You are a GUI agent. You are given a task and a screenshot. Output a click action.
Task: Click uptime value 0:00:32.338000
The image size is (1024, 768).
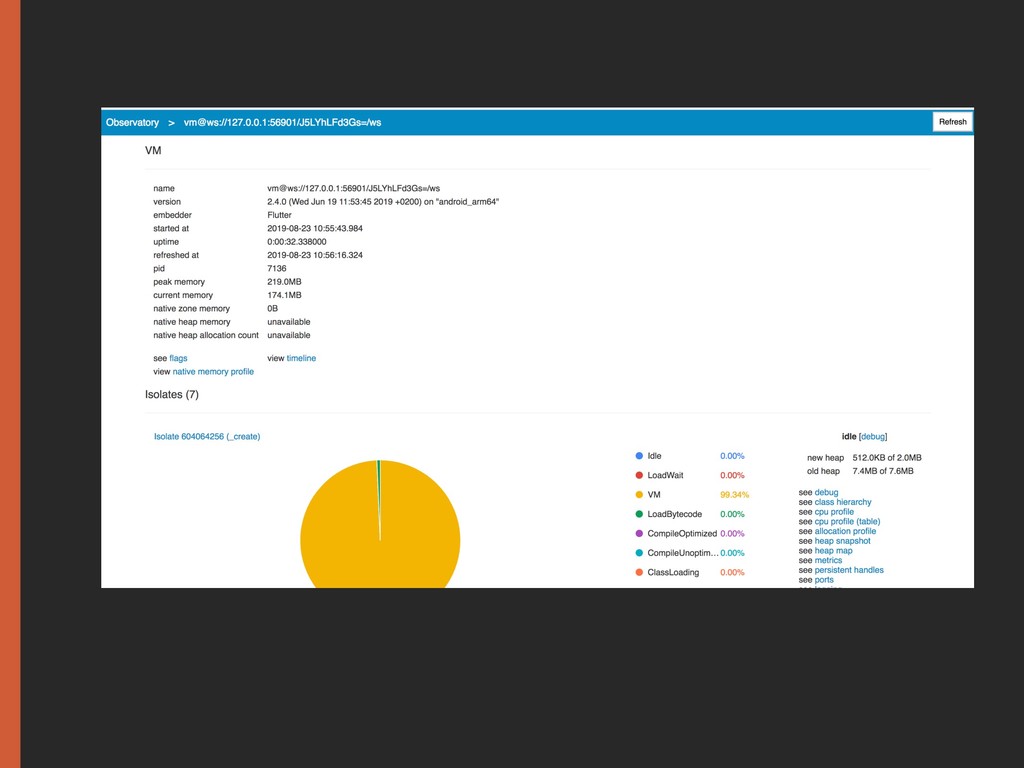tap(296, 242)
